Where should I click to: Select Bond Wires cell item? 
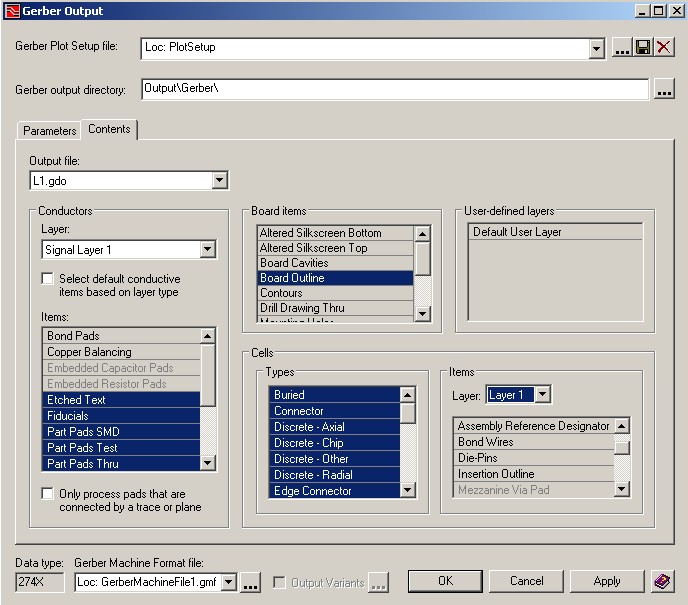click(534, 442)
